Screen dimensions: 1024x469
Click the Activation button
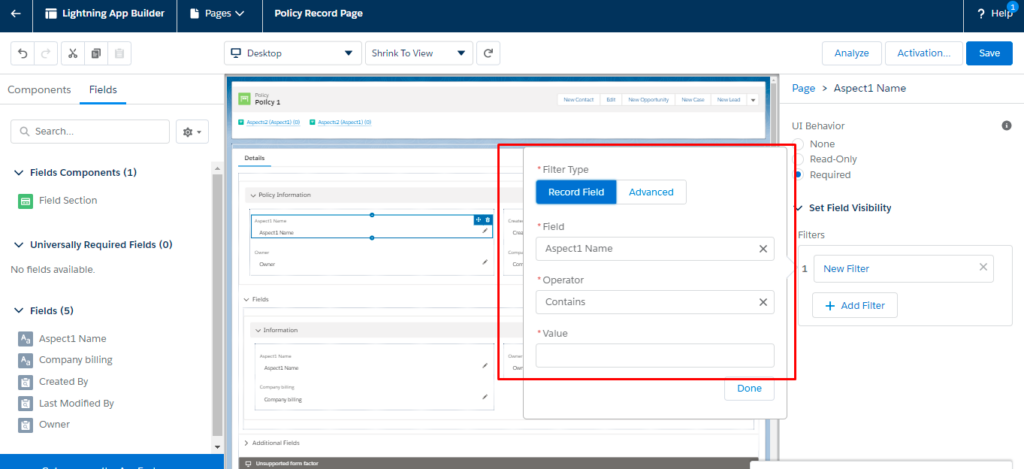[x=923, y=54]
